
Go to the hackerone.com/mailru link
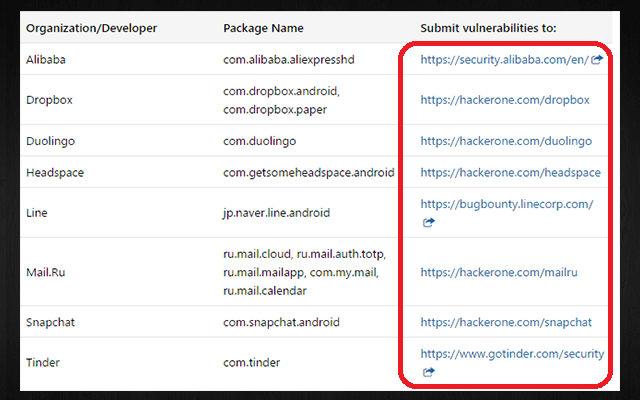click(500, 271)
